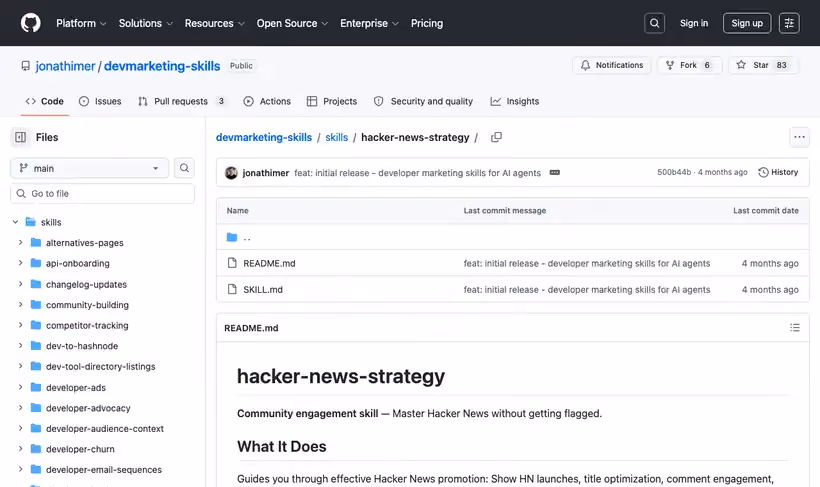Screen dimensions: 820x487
Task: Select developer-churn in file tree
Action: point(80,449)
